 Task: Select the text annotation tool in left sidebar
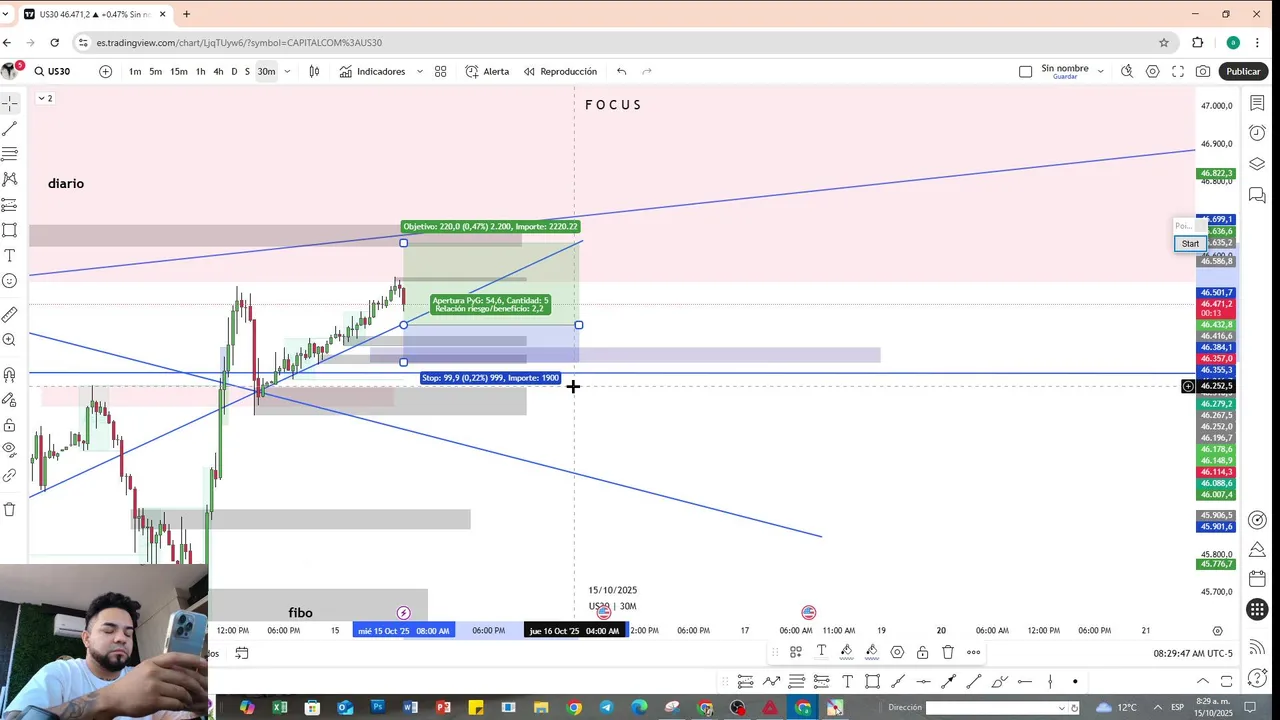[10, 256]
